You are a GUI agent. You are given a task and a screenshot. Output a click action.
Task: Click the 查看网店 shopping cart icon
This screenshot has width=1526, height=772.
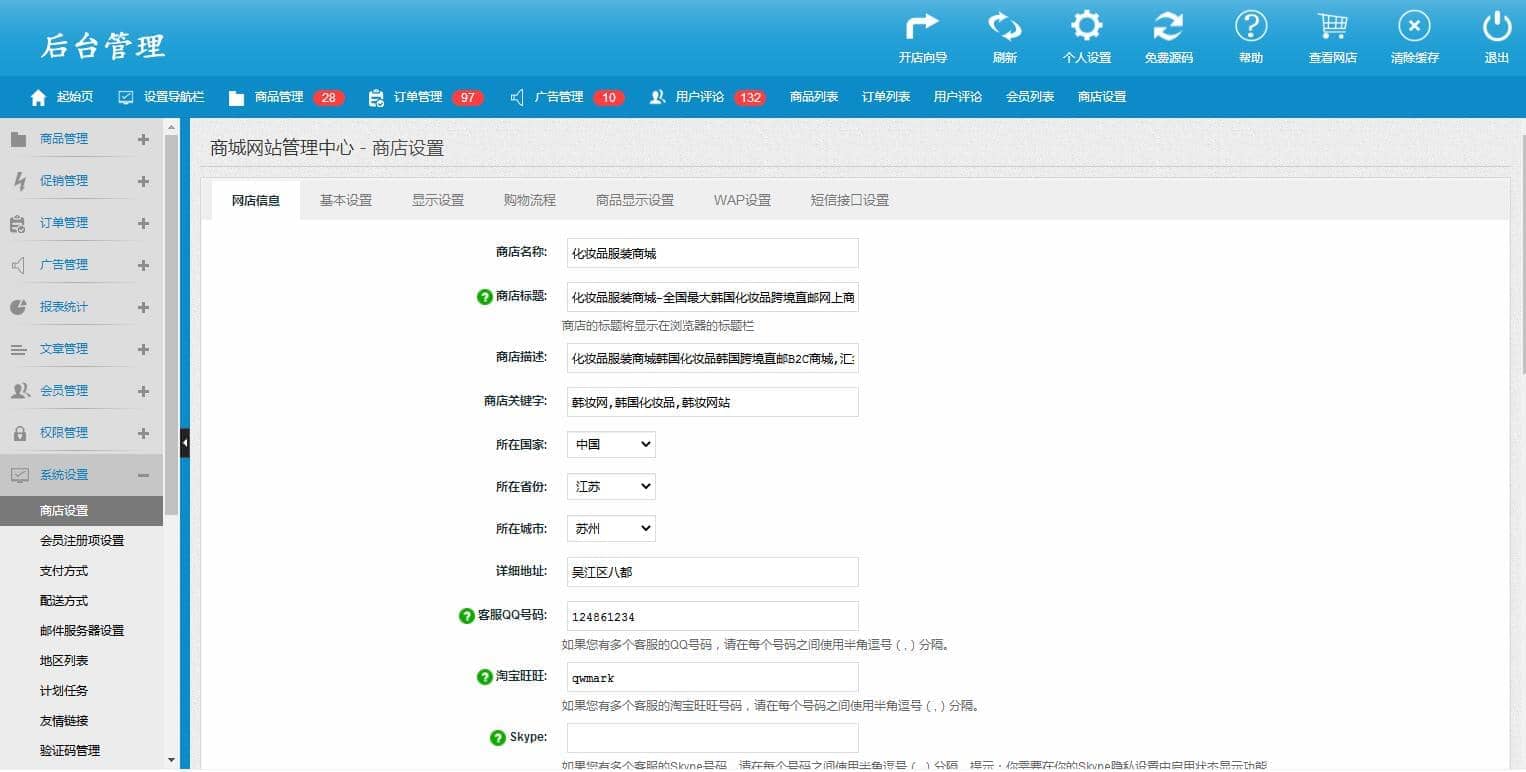1332,27
